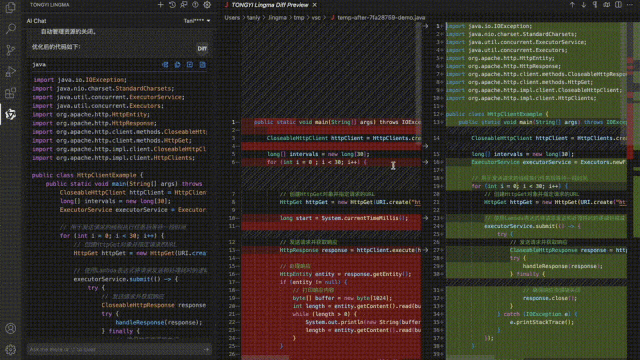Viewport: 640px width, 360px height.
Task: Open Source Control view in activity bar
Action: click(11, 50)
